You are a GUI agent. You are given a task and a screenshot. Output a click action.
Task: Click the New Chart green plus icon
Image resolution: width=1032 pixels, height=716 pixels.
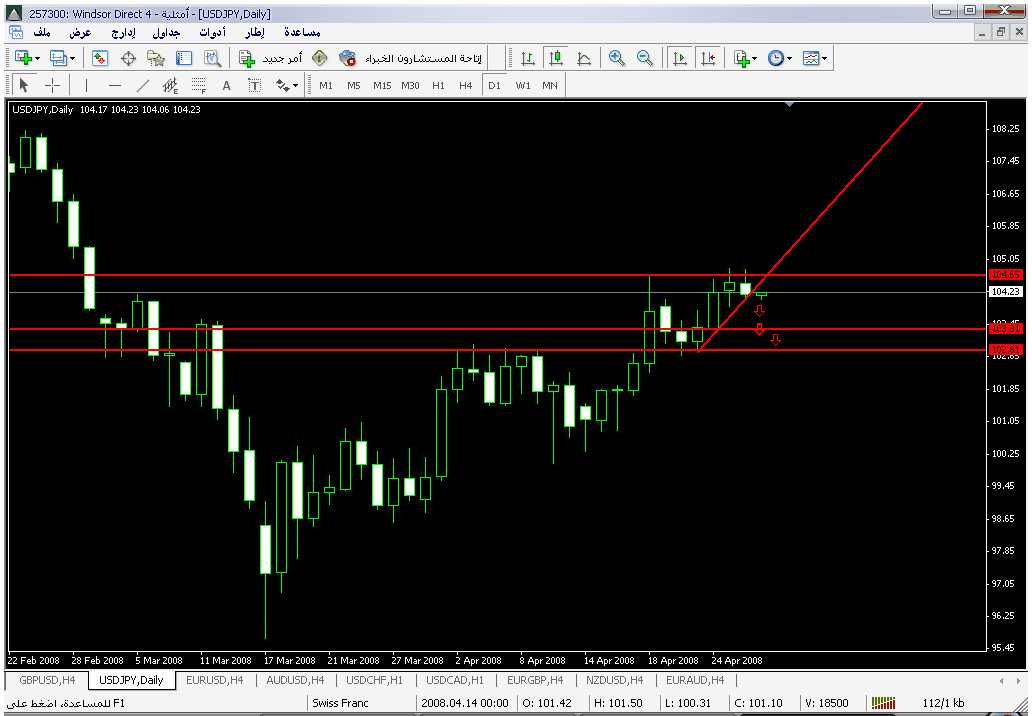pos(23,59)
